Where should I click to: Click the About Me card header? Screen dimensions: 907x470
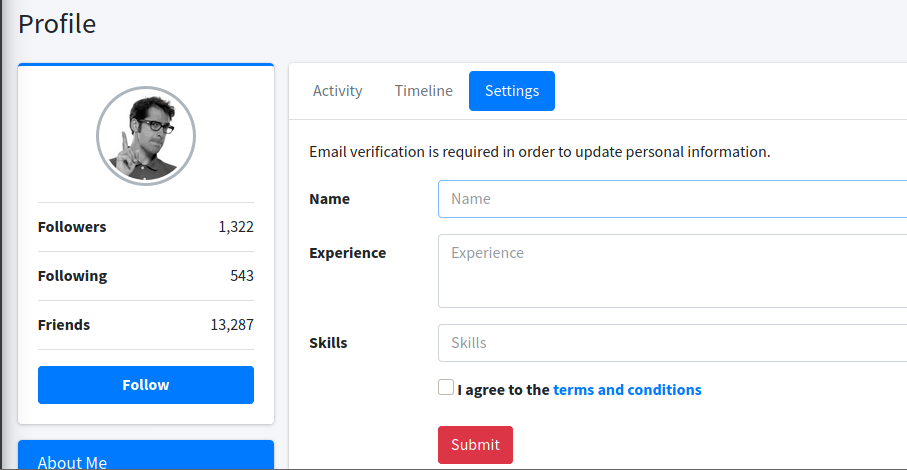tap(146, 458)
